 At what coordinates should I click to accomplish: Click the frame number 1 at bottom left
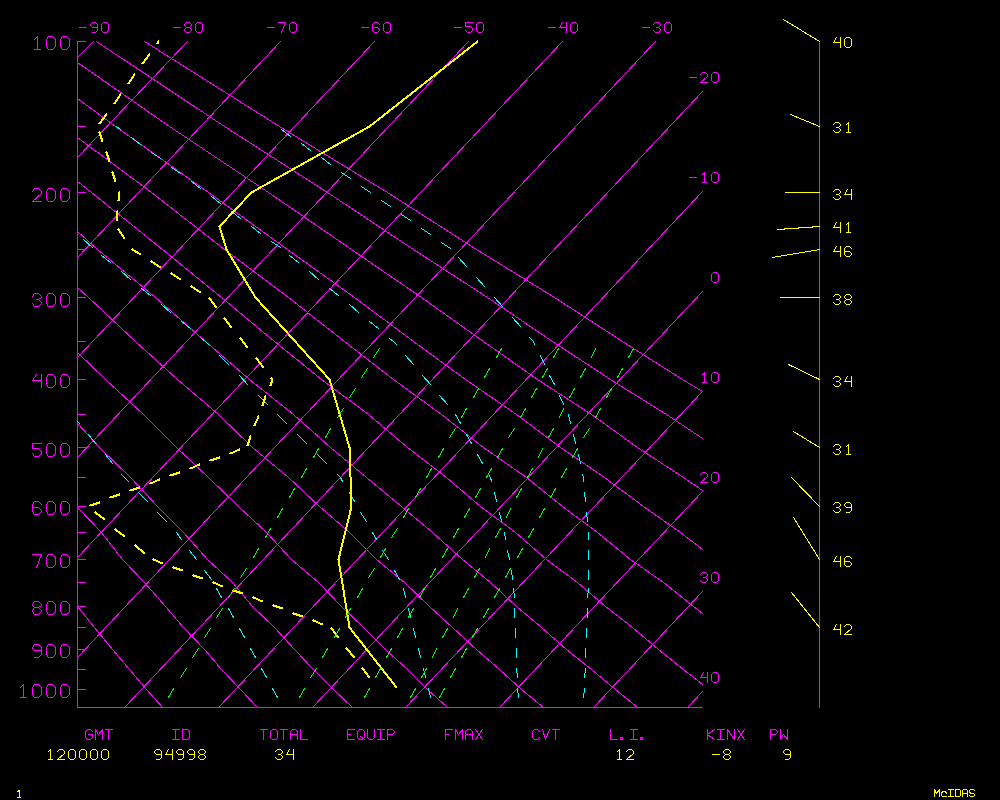(x=19, y=793)
